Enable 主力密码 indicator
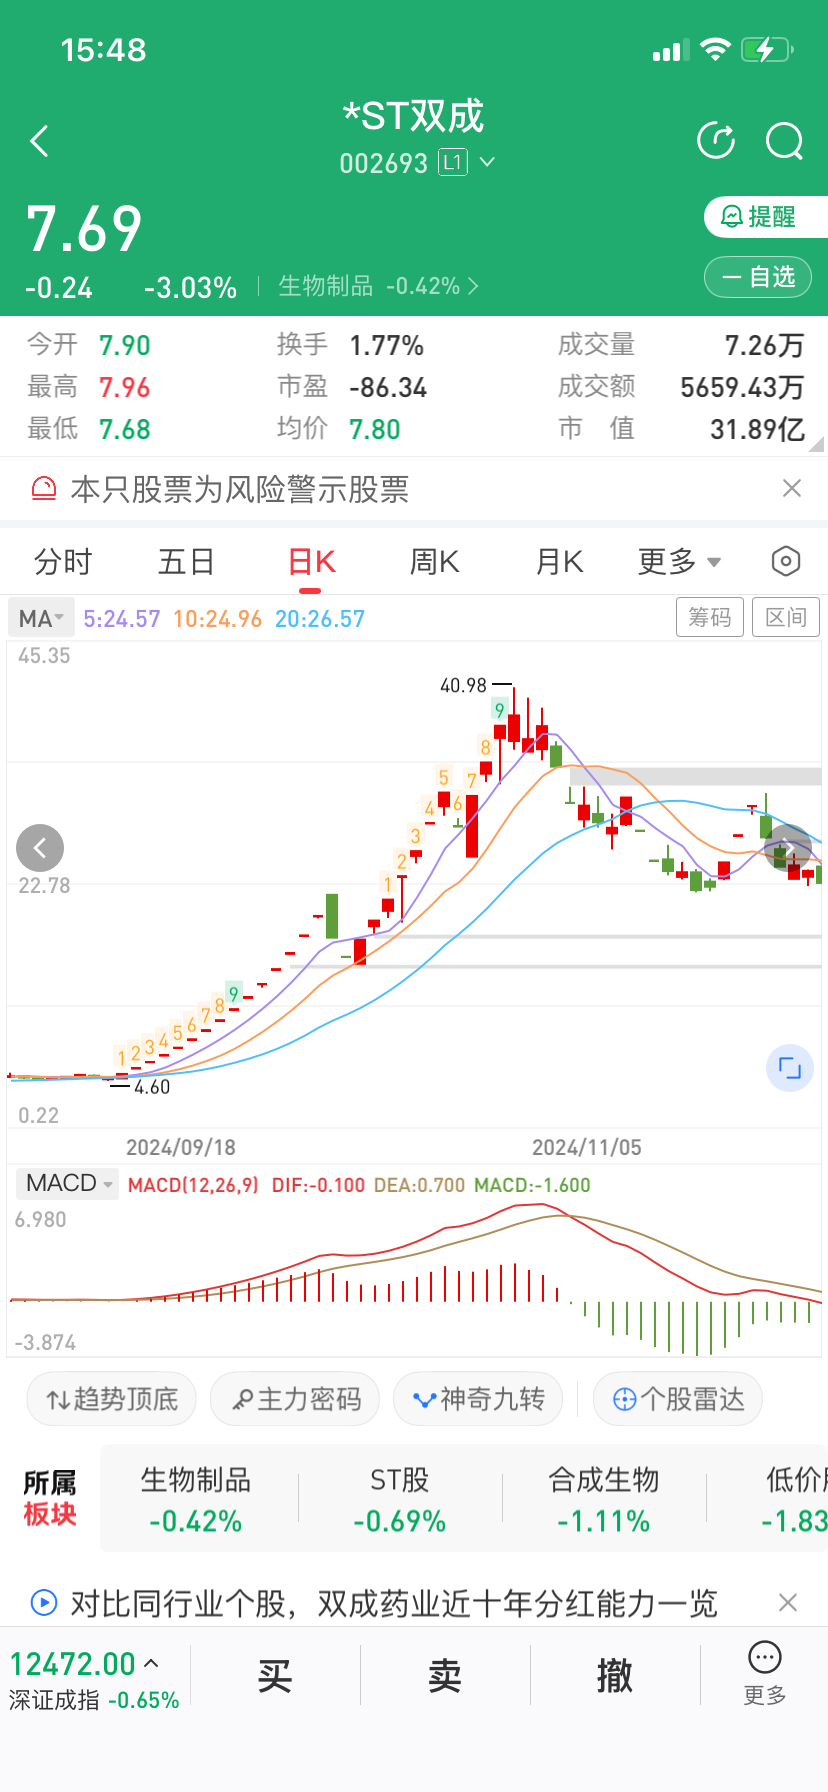Image resolution: width=828 pixels, height=1792 pixels. 295,1399
